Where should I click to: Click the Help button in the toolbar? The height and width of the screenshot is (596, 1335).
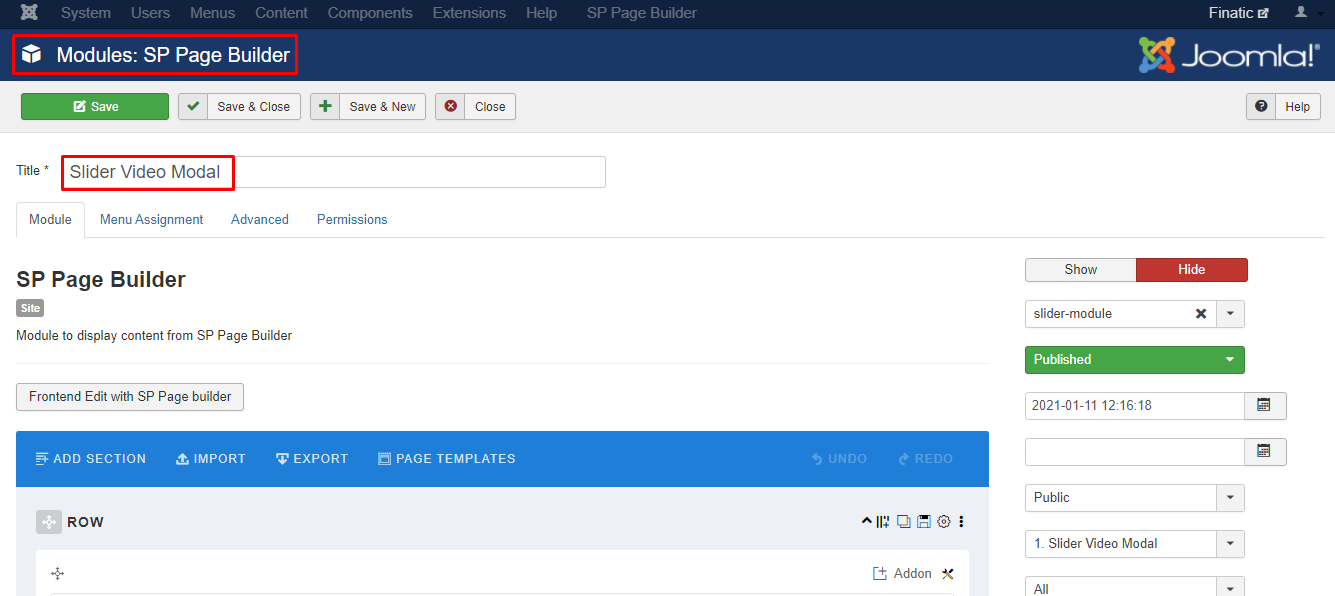(1283, 107)
